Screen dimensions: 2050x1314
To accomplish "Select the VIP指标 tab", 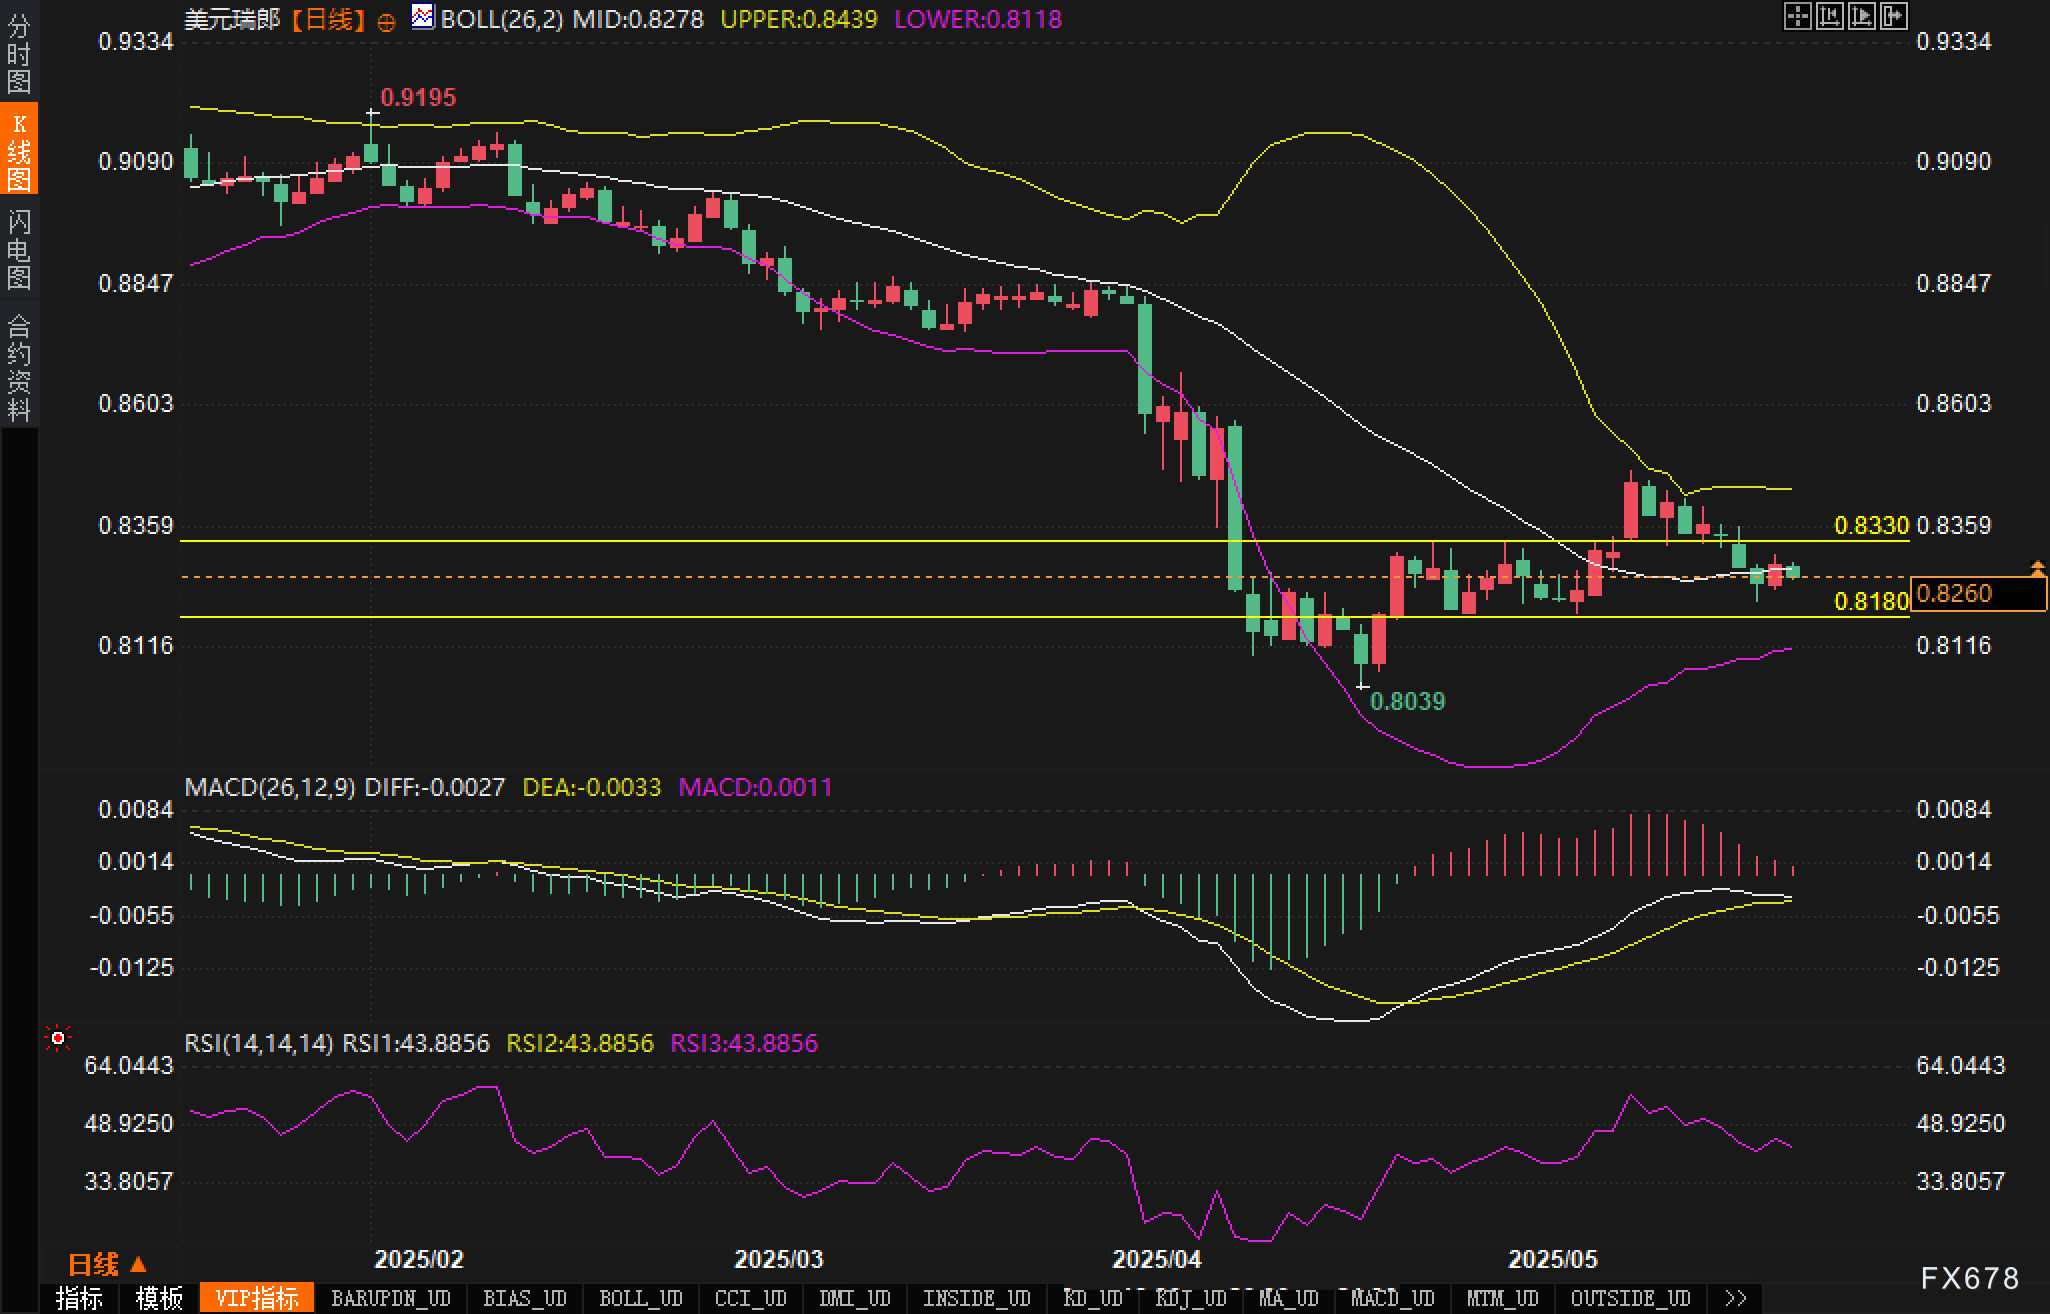I will click(x=257, y=1298).
